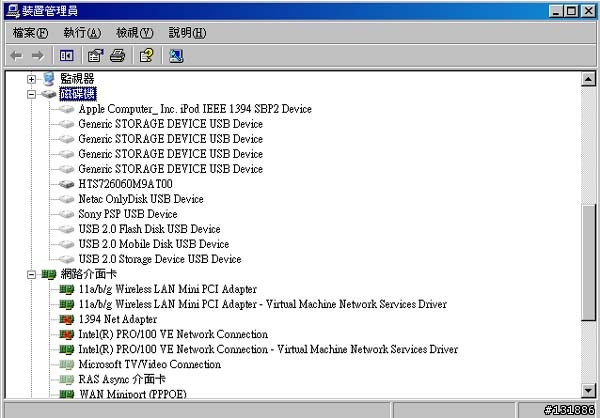The height and width of the screenshot is (418, 600).
Task: Click the RAS Async adapter icon
Action: pos(67,379)
